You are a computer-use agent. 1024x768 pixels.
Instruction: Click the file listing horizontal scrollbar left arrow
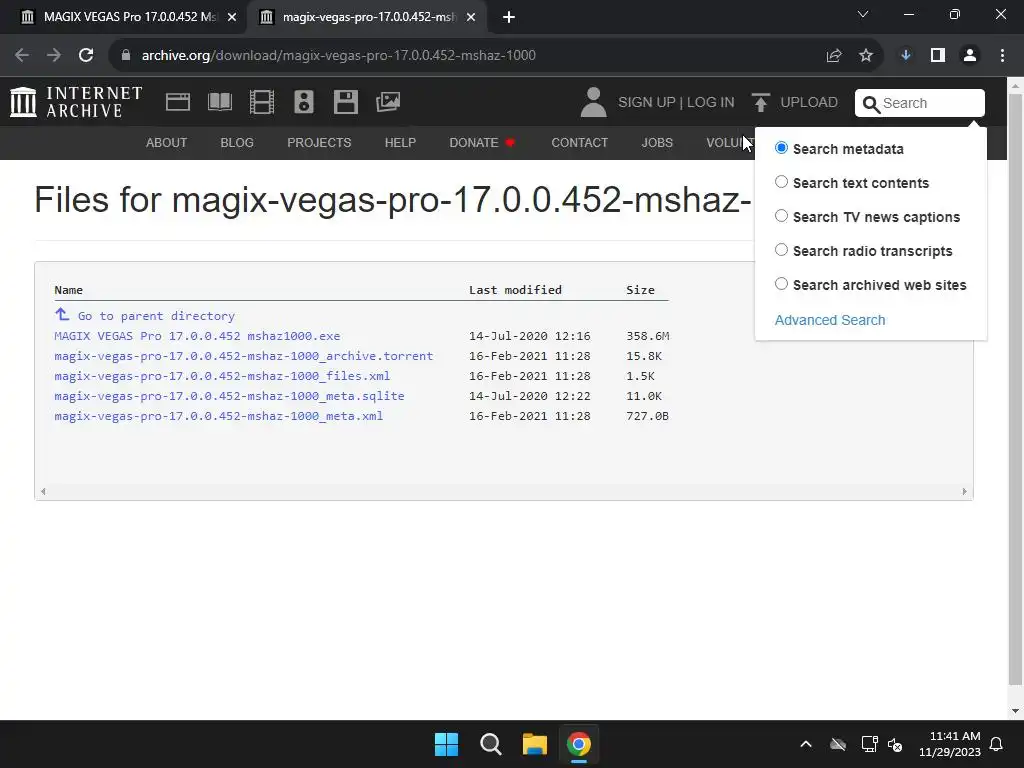point(43,492)
